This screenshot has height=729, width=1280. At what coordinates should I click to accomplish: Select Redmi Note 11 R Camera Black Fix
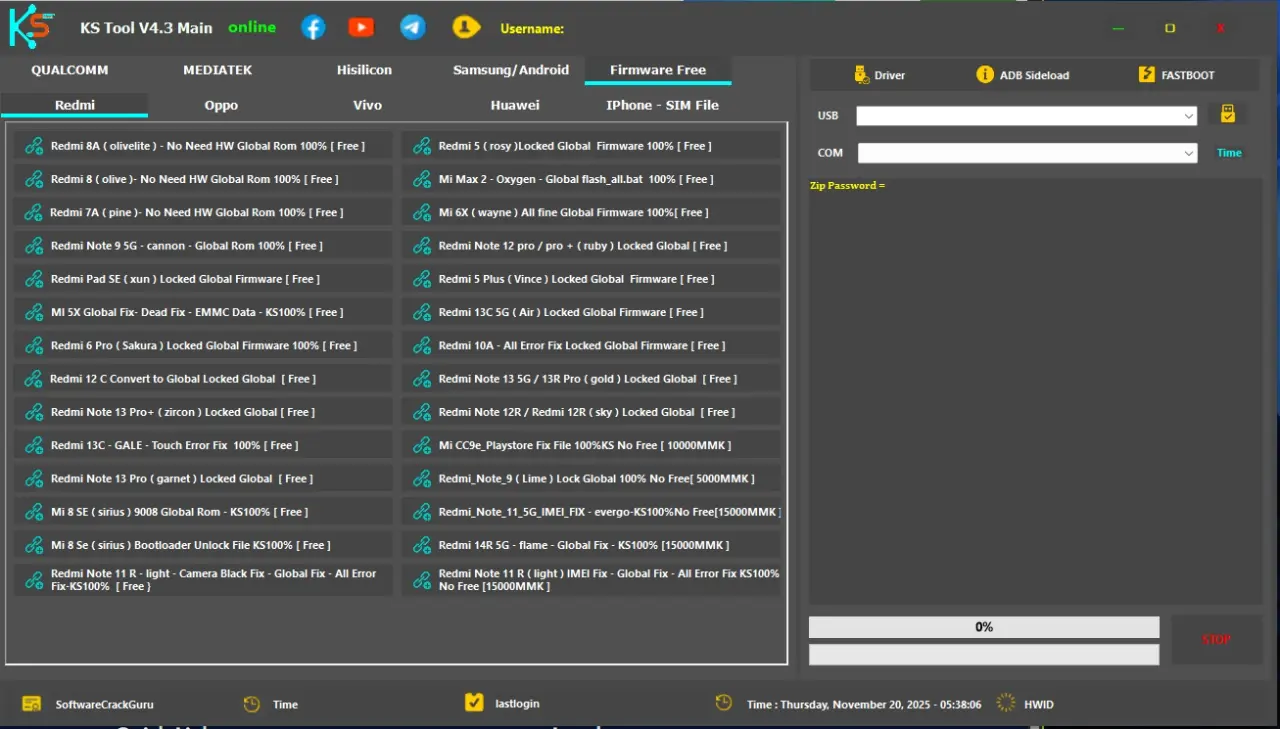click(203, 580)
